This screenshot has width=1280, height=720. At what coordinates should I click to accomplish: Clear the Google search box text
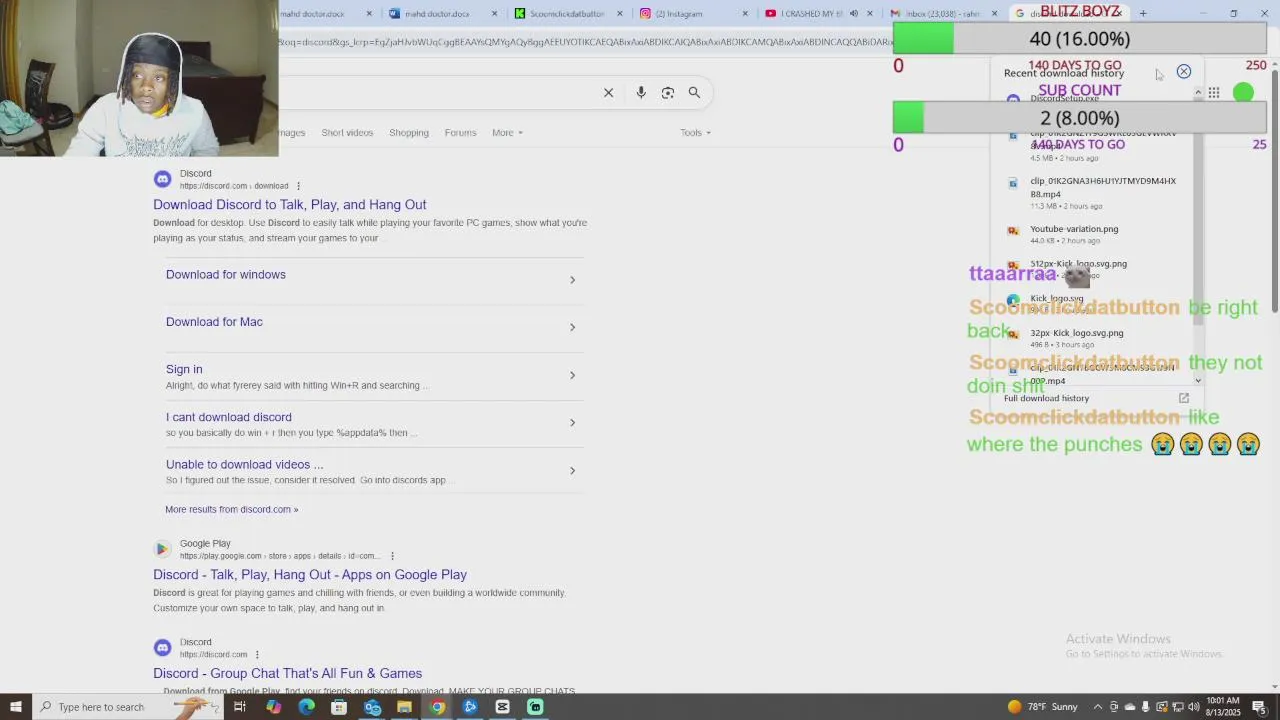pos(608,93)
